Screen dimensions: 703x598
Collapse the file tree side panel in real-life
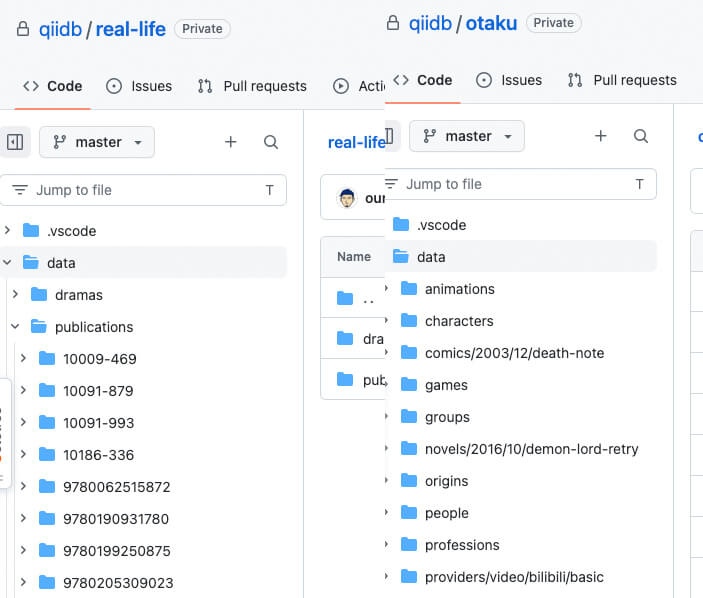15,143
